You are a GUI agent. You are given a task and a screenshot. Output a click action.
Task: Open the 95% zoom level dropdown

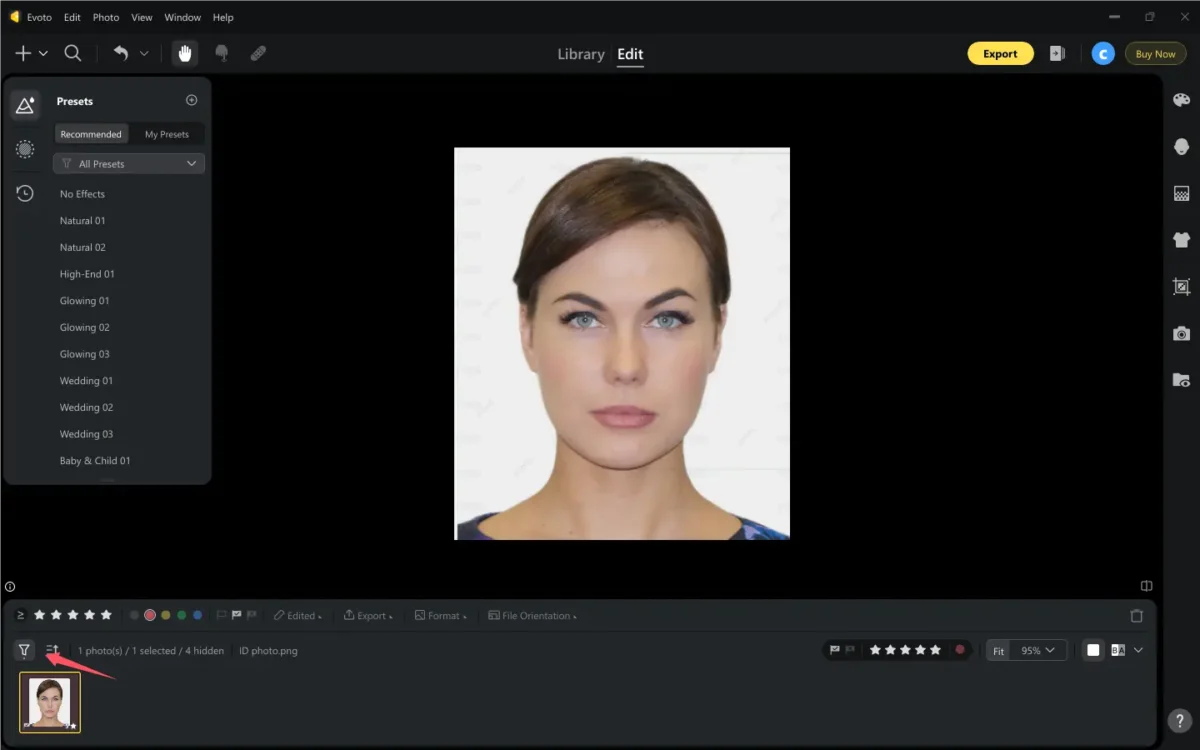point(1039,650)
